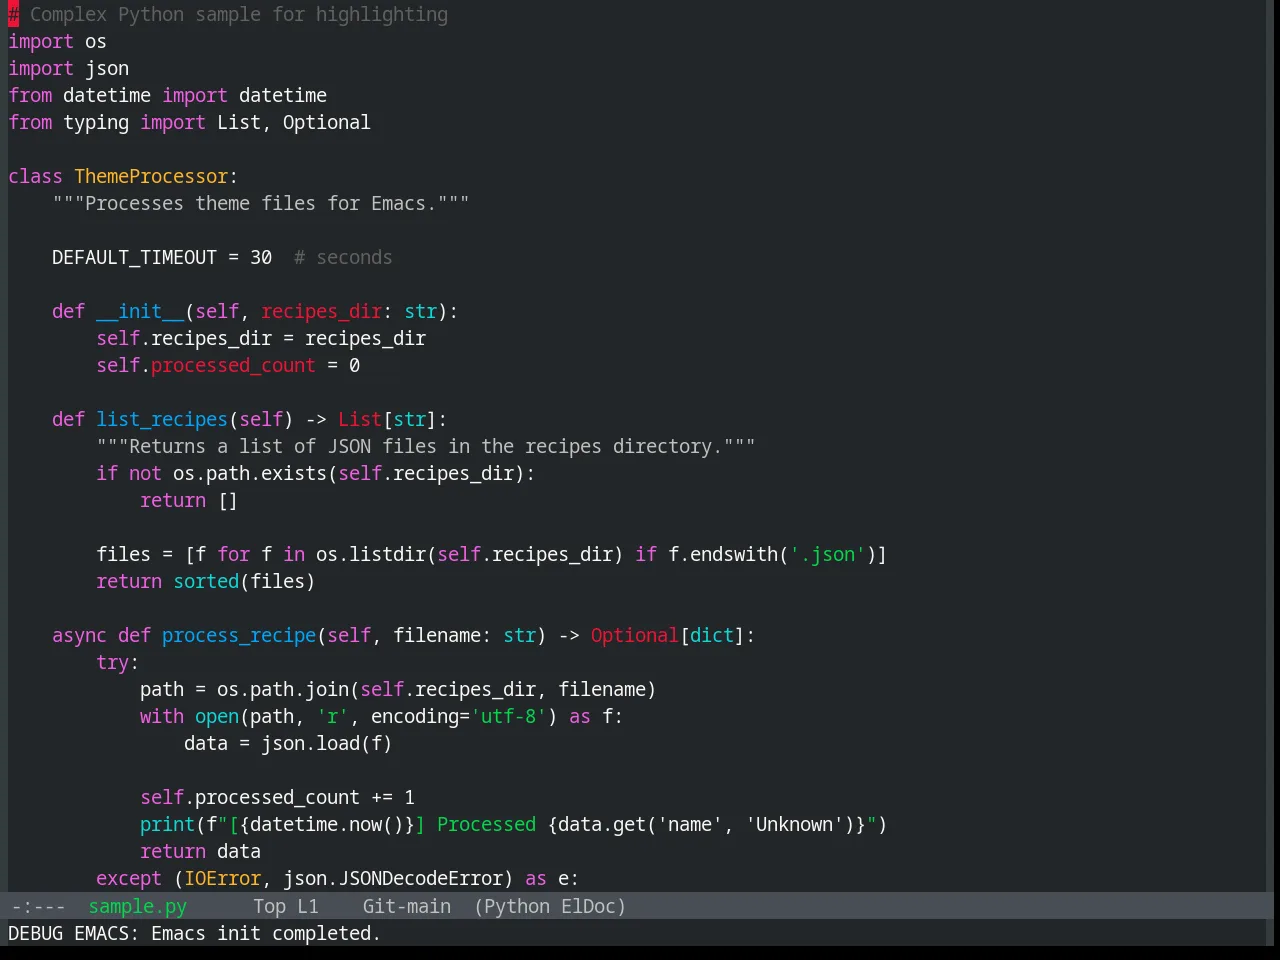The image size is (1280, 960).
Task: Click DEFAULT_TIMEOUT constant
Action: [x=134, y=257]
